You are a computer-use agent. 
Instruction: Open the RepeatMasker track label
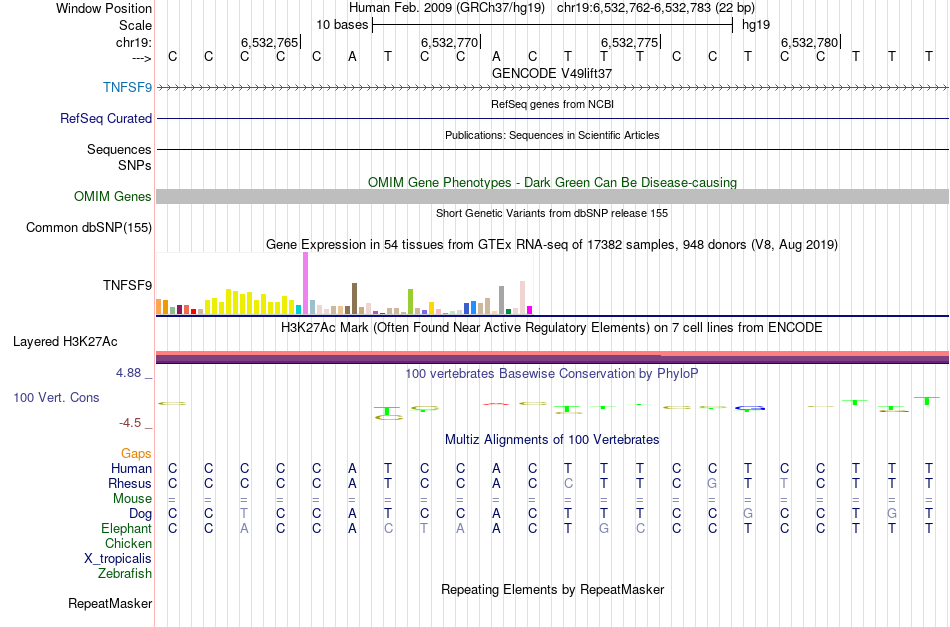point(110,603)
